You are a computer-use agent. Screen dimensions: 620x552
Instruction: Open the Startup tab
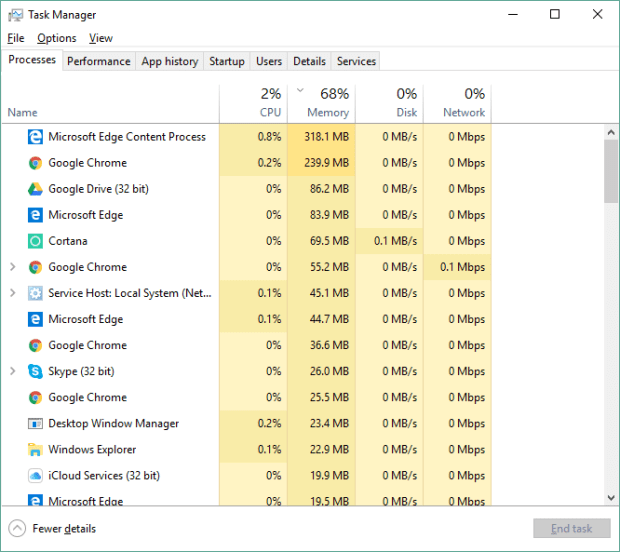coord(227,61)
